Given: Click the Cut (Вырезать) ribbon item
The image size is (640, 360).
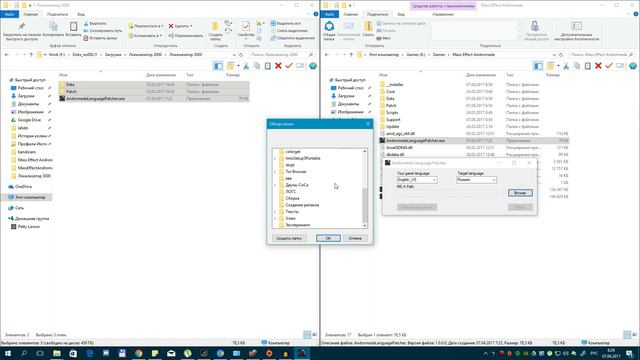Looking at the screenshot, I should click(96, 24).
